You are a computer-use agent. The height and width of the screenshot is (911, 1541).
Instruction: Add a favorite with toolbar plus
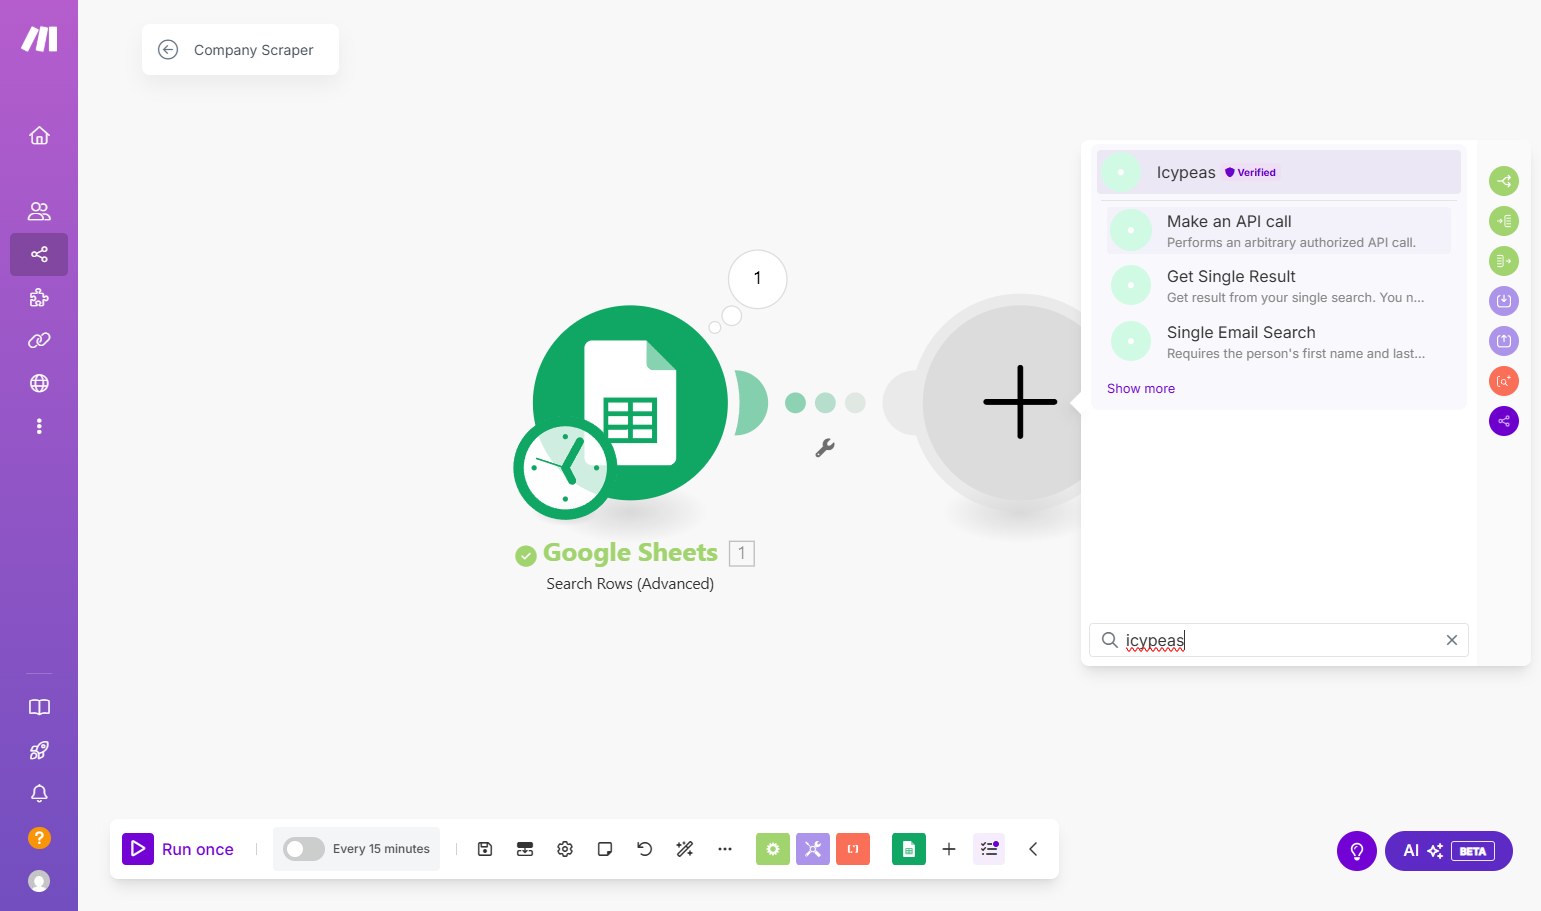(x=949, y=849)
